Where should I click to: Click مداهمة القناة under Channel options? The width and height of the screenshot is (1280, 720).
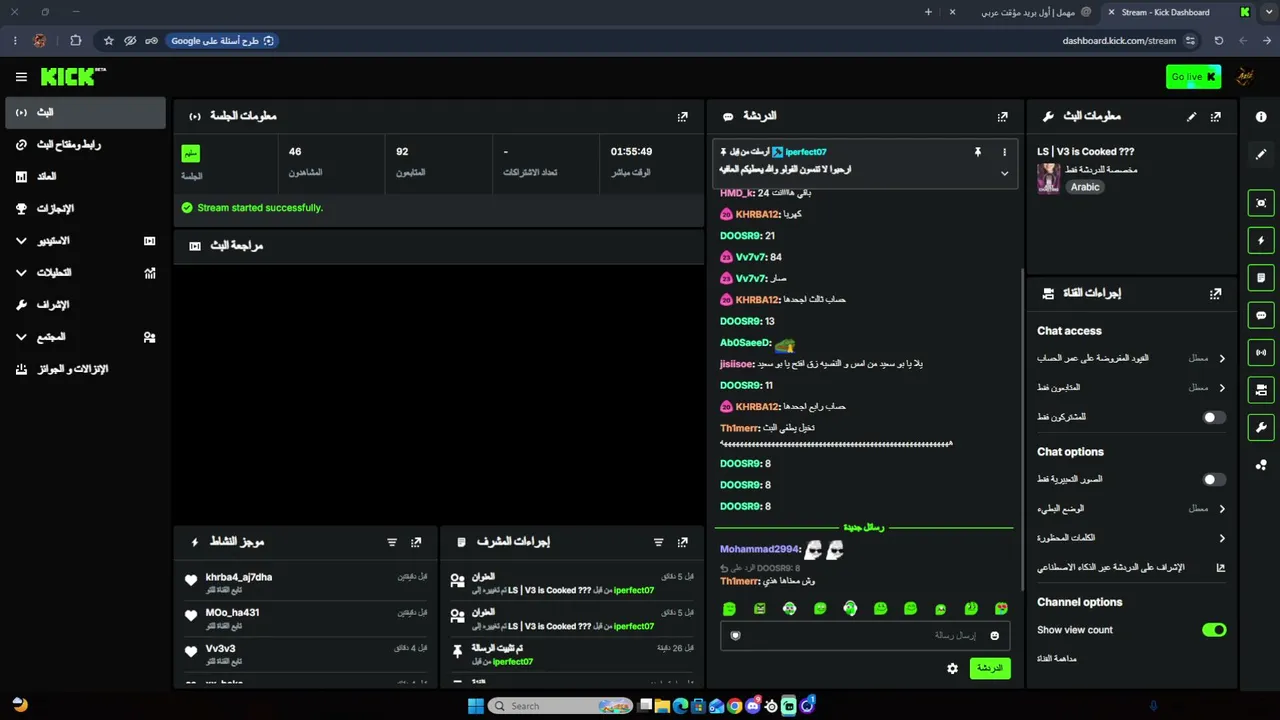point(1057,659)
